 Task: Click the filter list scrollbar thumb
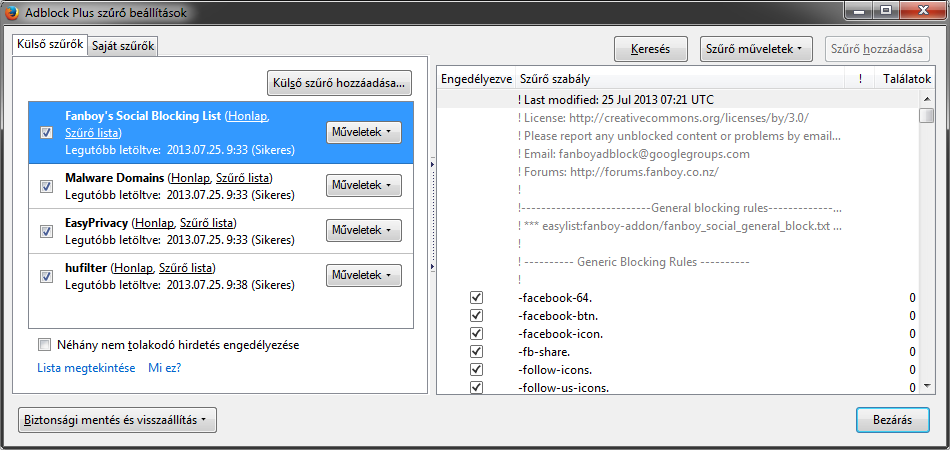(926, 116)
